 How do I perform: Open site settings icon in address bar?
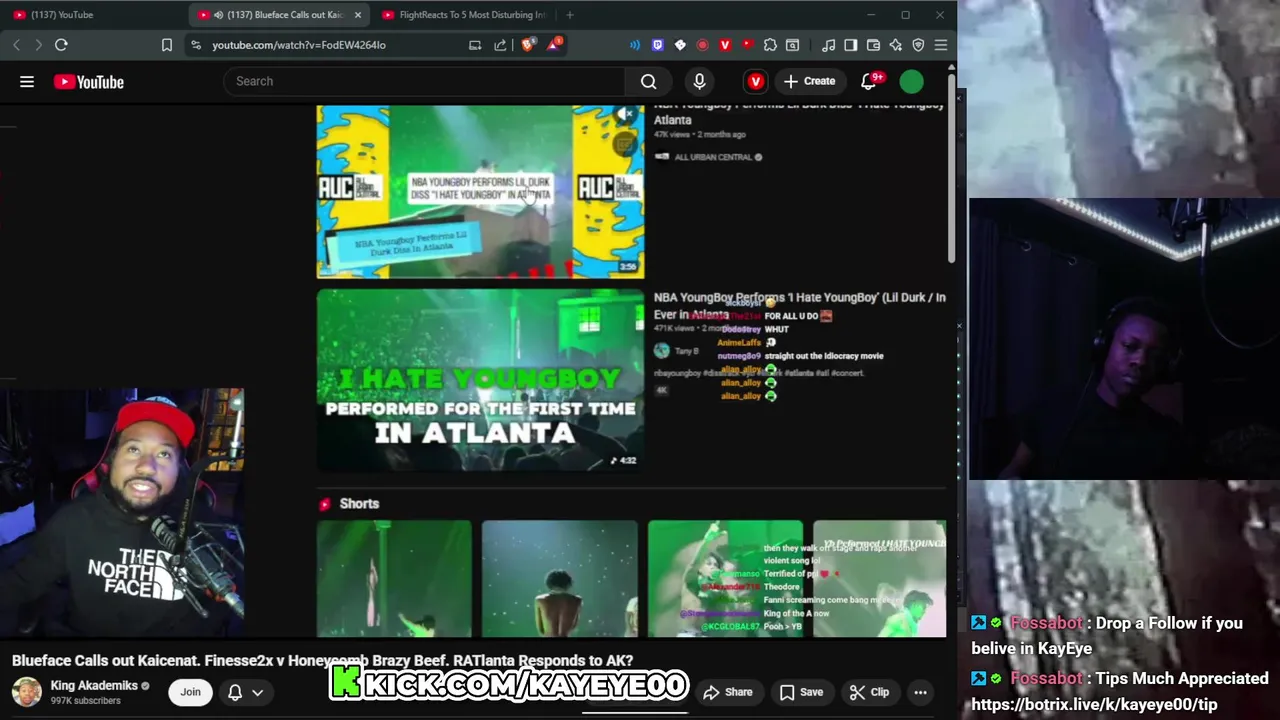[196, 45]
